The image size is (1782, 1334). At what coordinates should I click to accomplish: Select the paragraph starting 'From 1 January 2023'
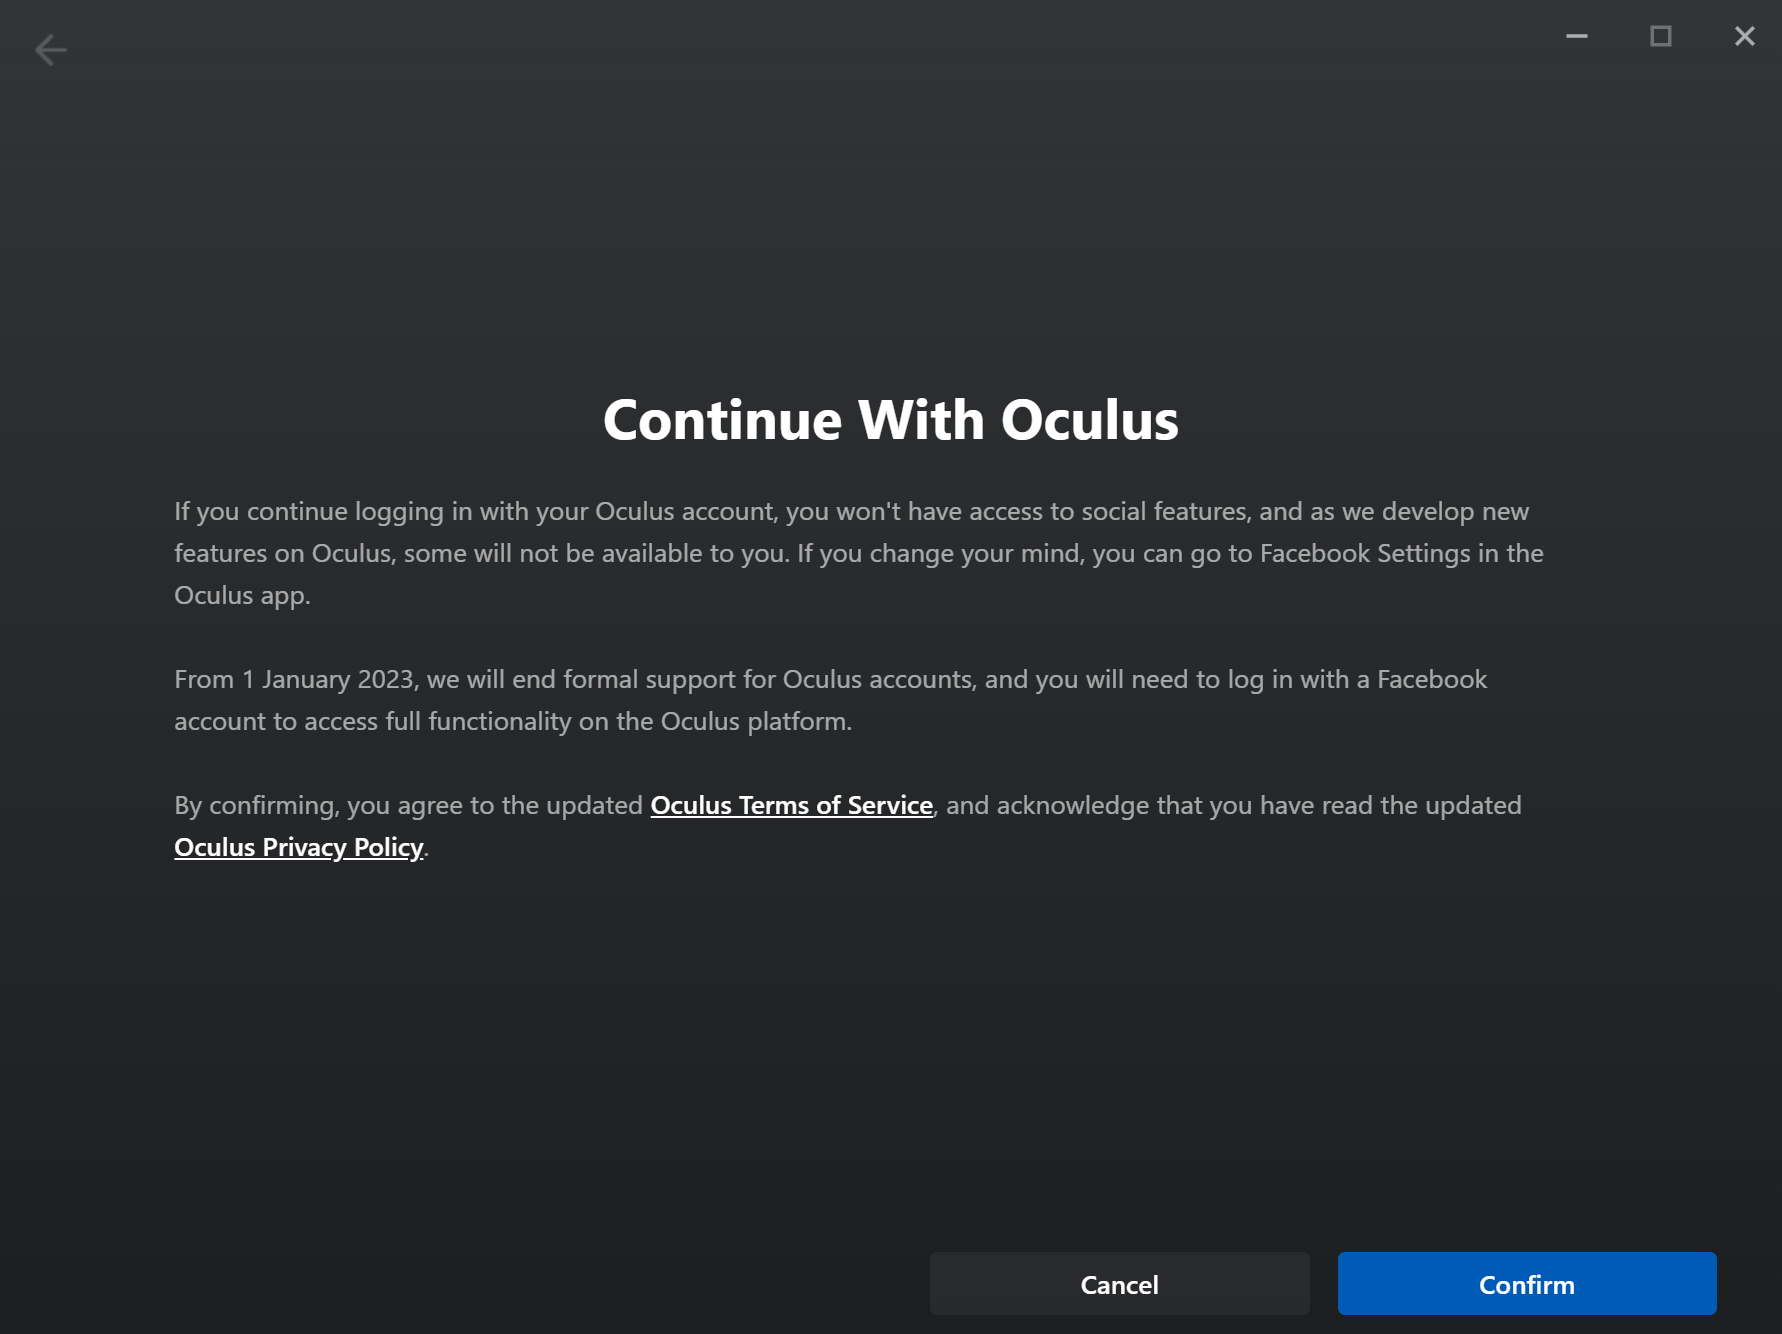(831, 700)
